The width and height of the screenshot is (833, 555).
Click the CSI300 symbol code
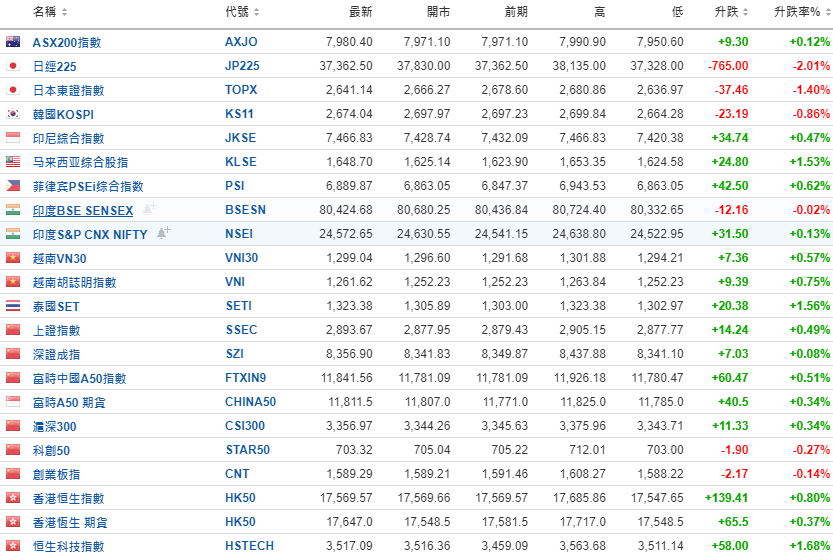pos(245,426)
